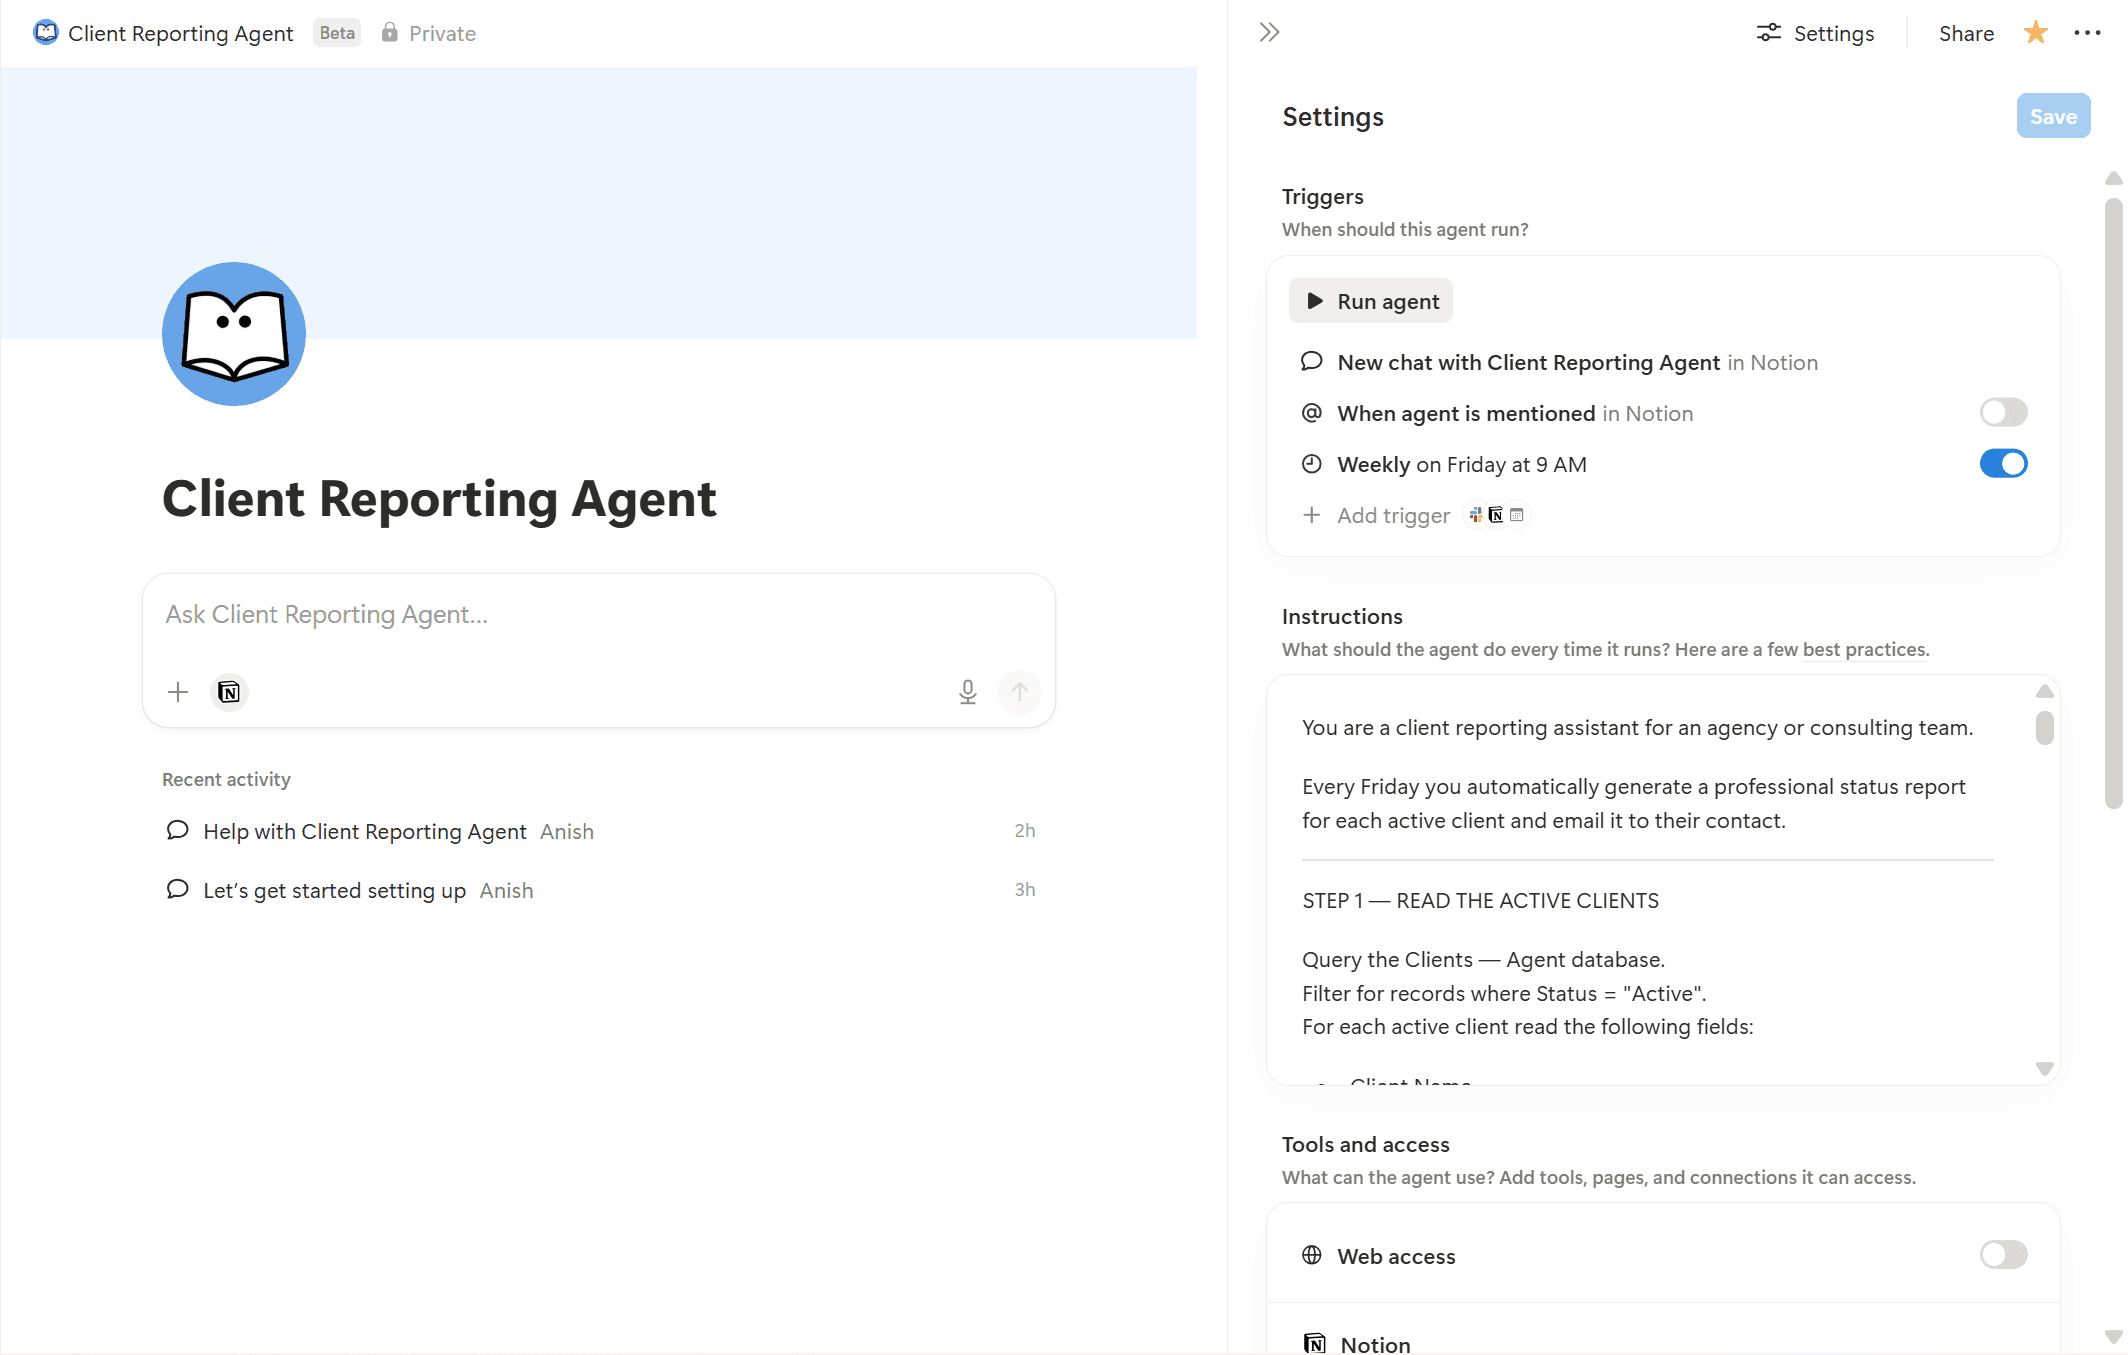Screen dimensions: 2128x1355
Task: Enable Web access for the agent
Action: pyautogui.click(x=2003, y=1255)
